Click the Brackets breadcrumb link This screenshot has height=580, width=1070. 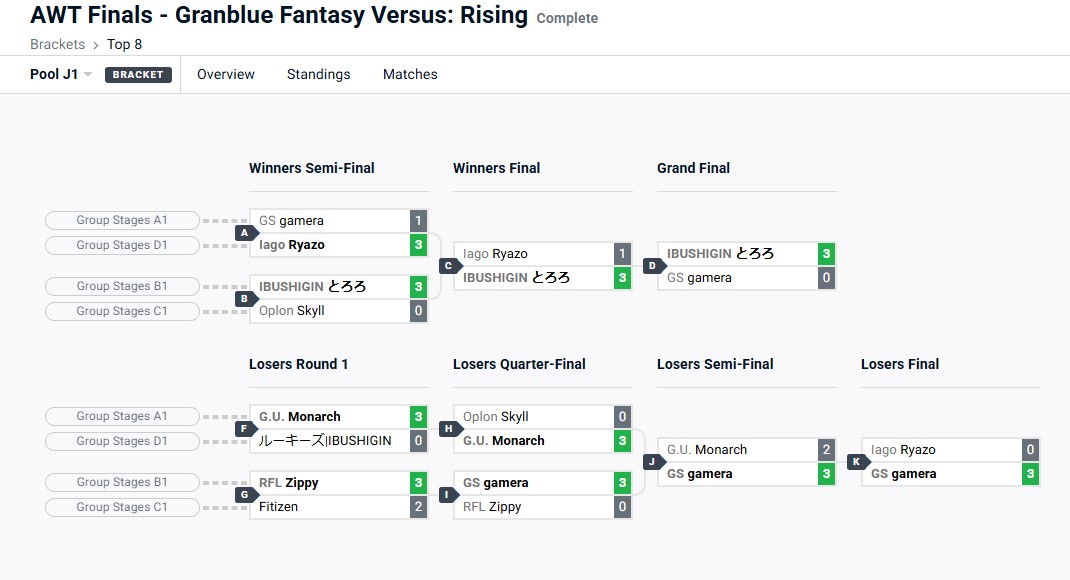click(x=57, y=44)
